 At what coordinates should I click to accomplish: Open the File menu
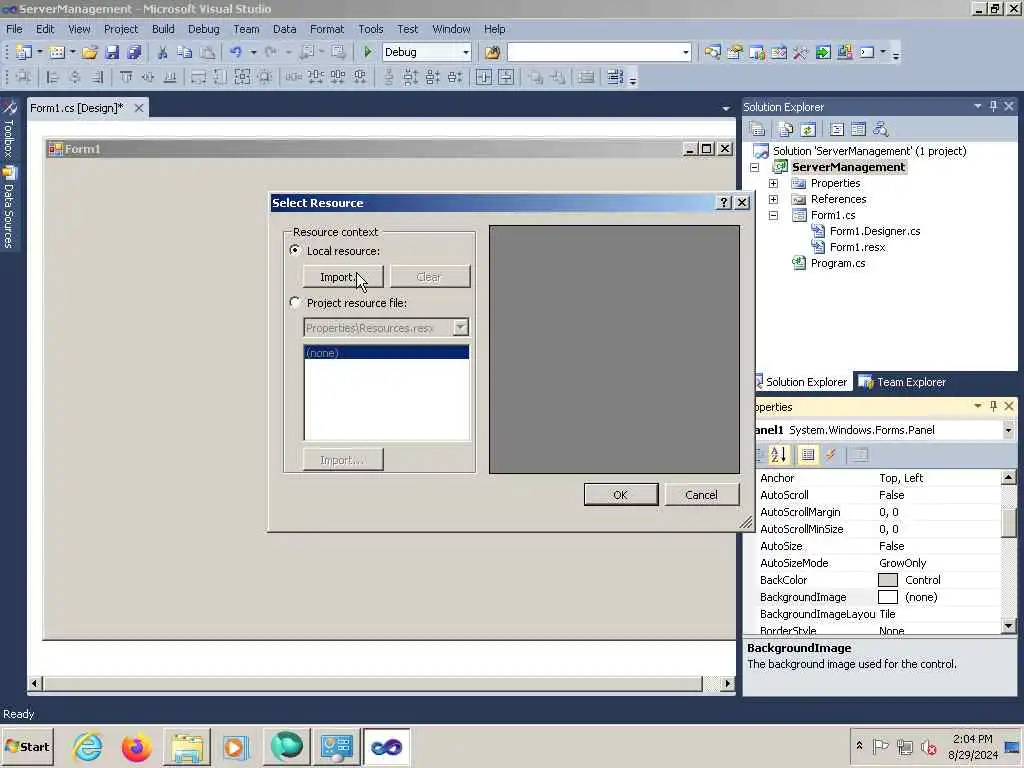point(14,29)
